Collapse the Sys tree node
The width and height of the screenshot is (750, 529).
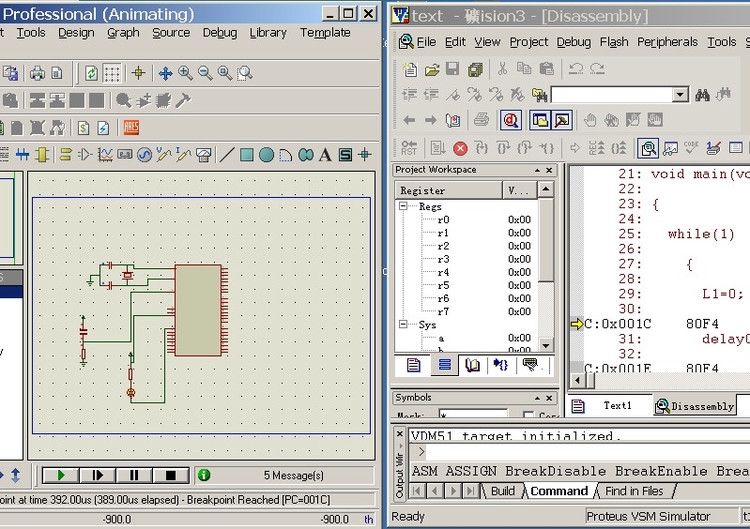[404, 324]
